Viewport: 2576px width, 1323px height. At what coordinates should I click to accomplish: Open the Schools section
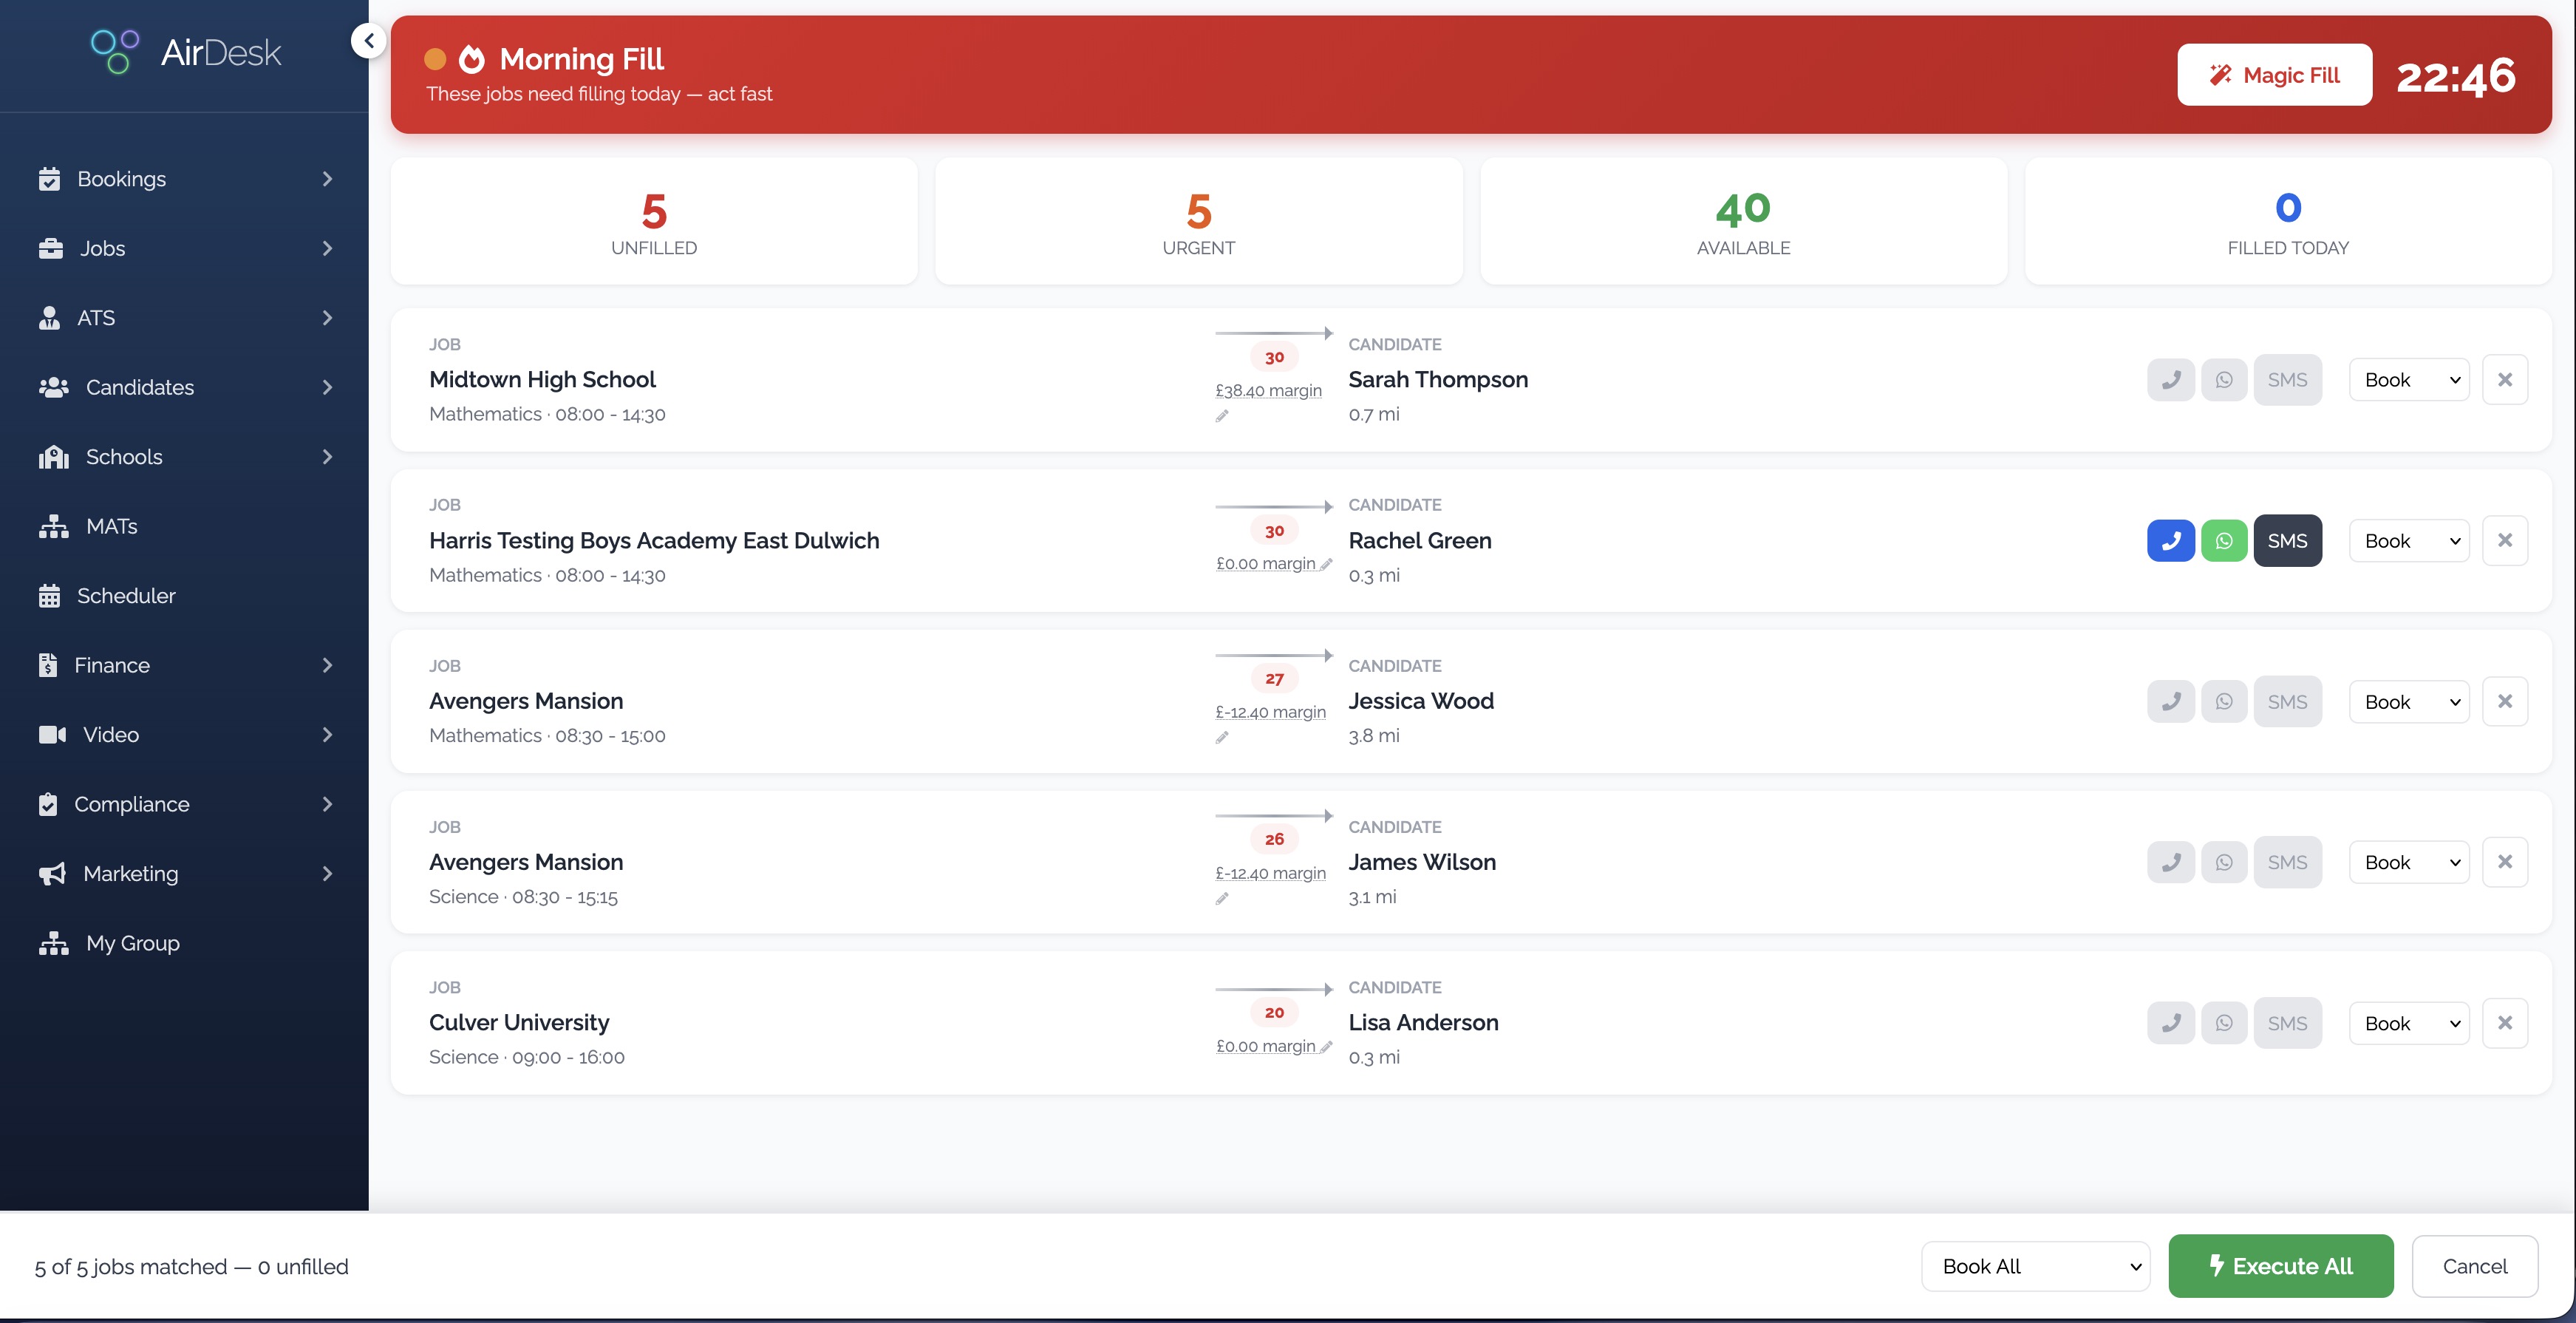[x=124, y=456]
